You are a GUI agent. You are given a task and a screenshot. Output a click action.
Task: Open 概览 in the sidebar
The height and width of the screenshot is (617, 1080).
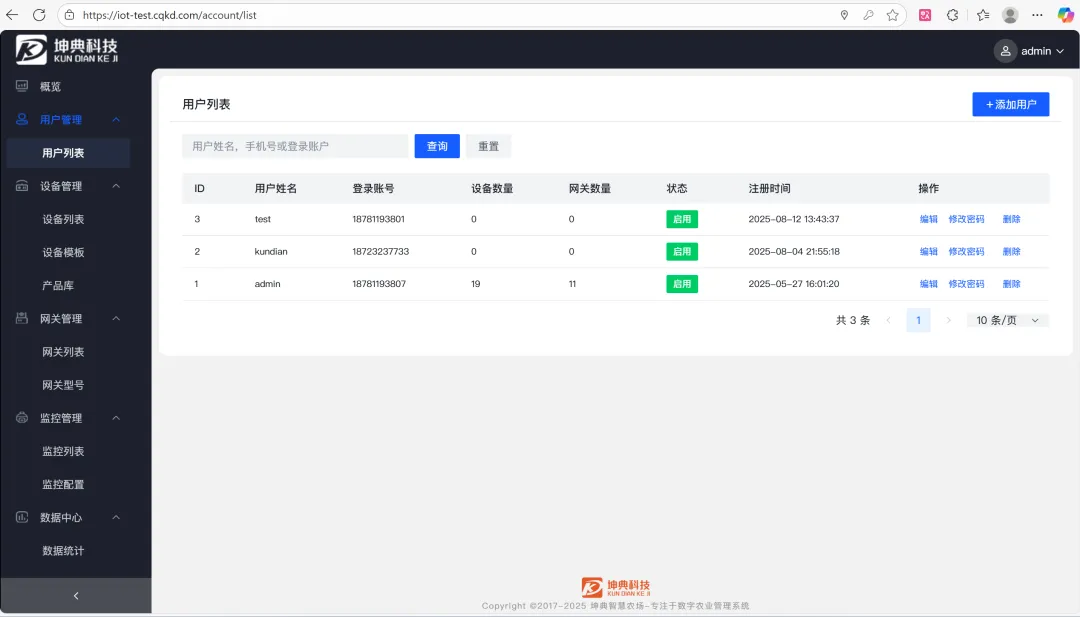(x=50, y=87)
